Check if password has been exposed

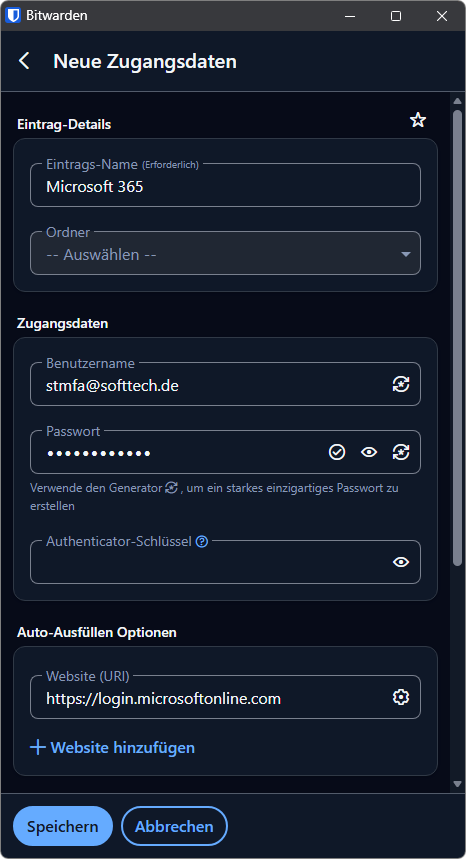[337, 452]
